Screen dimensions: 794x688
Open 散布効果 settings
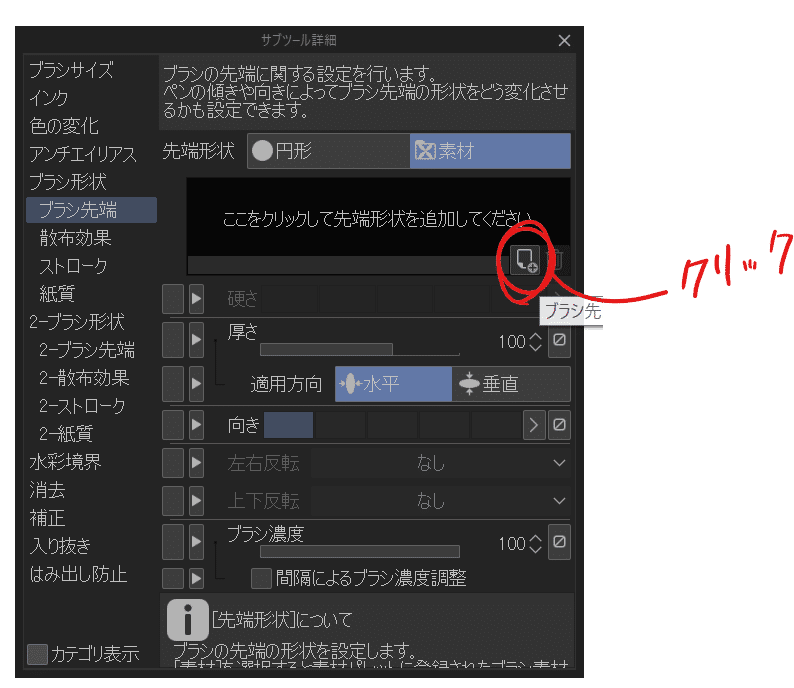pos(75,238)
